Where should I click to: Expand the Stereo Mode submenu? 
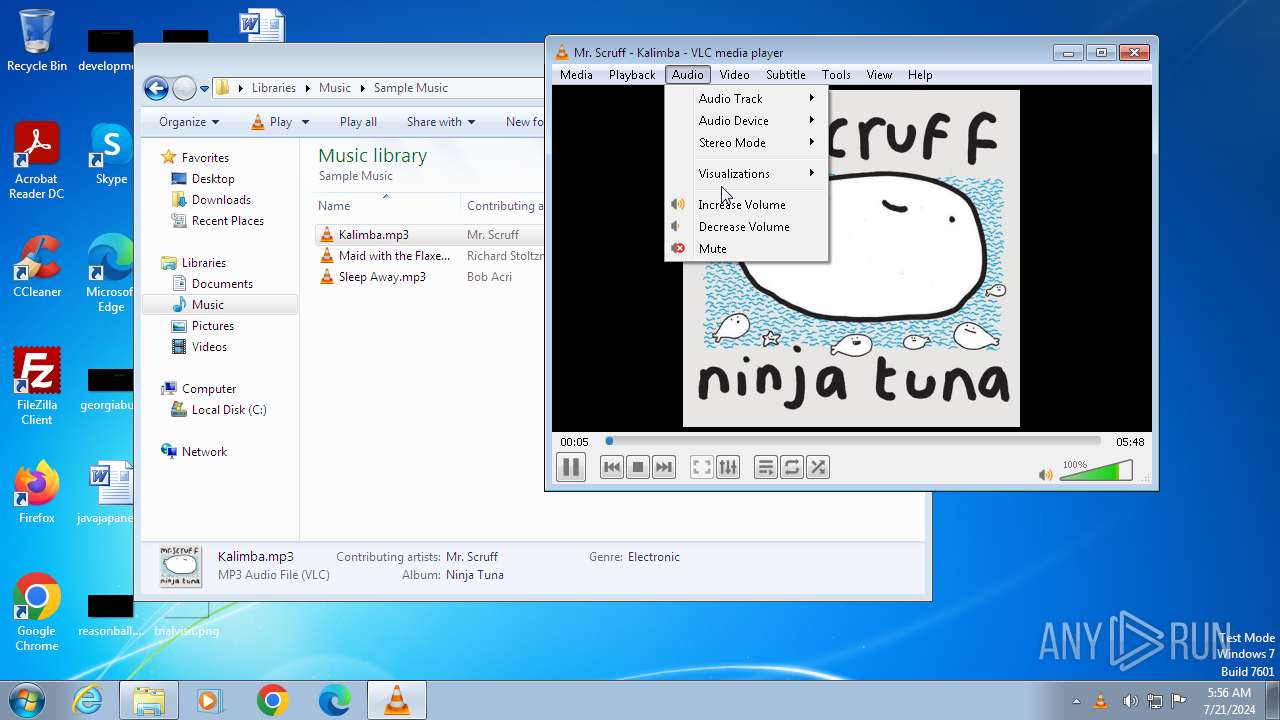click(x=747, y=143)
